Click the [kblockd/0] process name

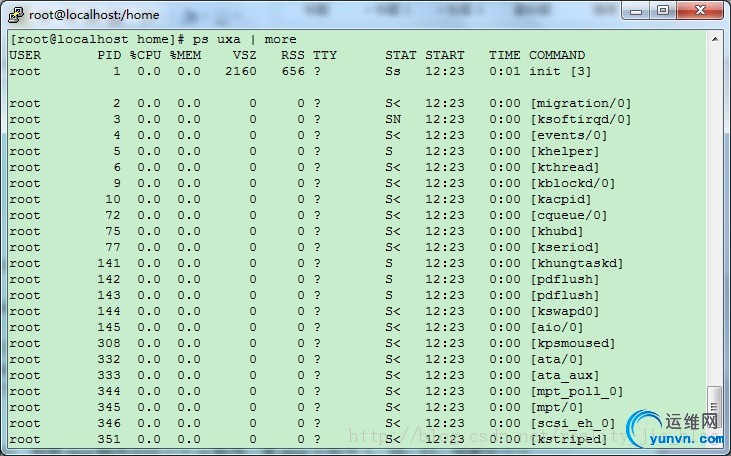tap(572, 183)
